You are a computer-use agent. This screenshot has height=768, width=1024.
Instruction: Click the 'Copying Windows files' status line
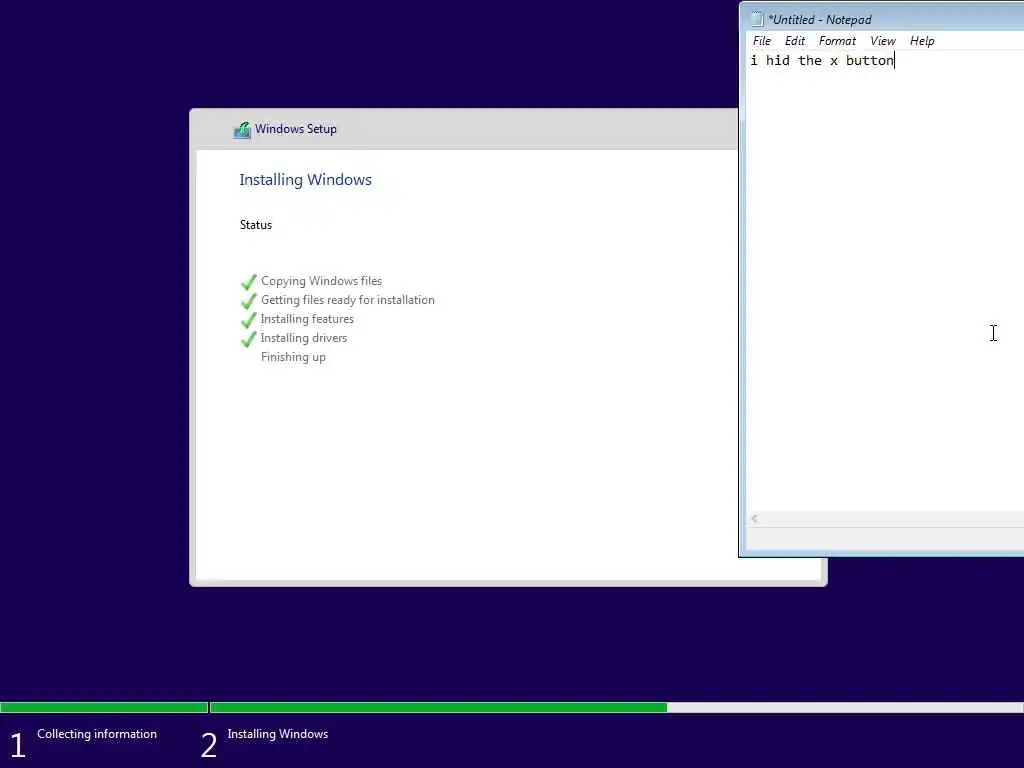(321, 281)
